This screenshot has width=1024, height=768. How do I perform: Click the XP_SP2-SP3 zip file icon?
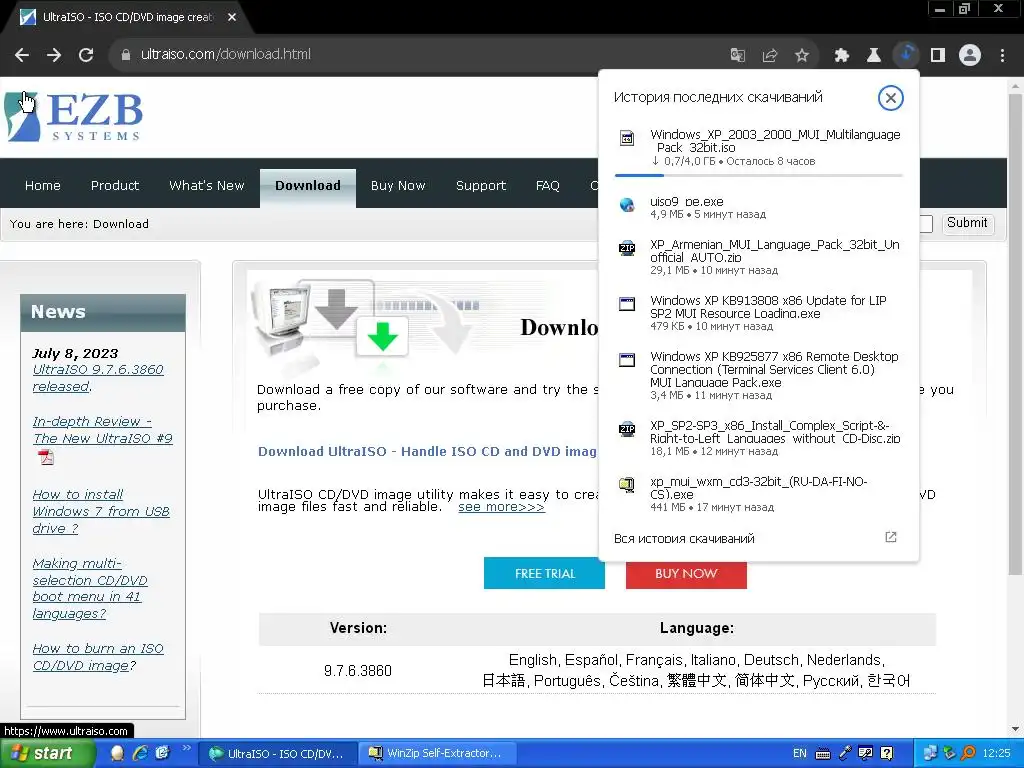tap(627, 429)
